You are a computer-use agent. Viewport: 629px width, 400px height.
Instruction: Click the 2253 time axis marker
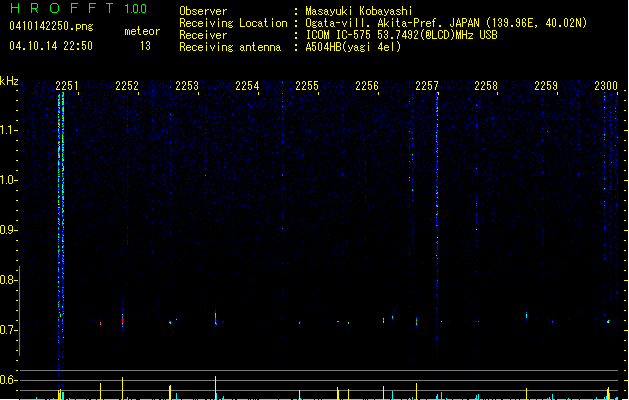(x=187, y=86)
